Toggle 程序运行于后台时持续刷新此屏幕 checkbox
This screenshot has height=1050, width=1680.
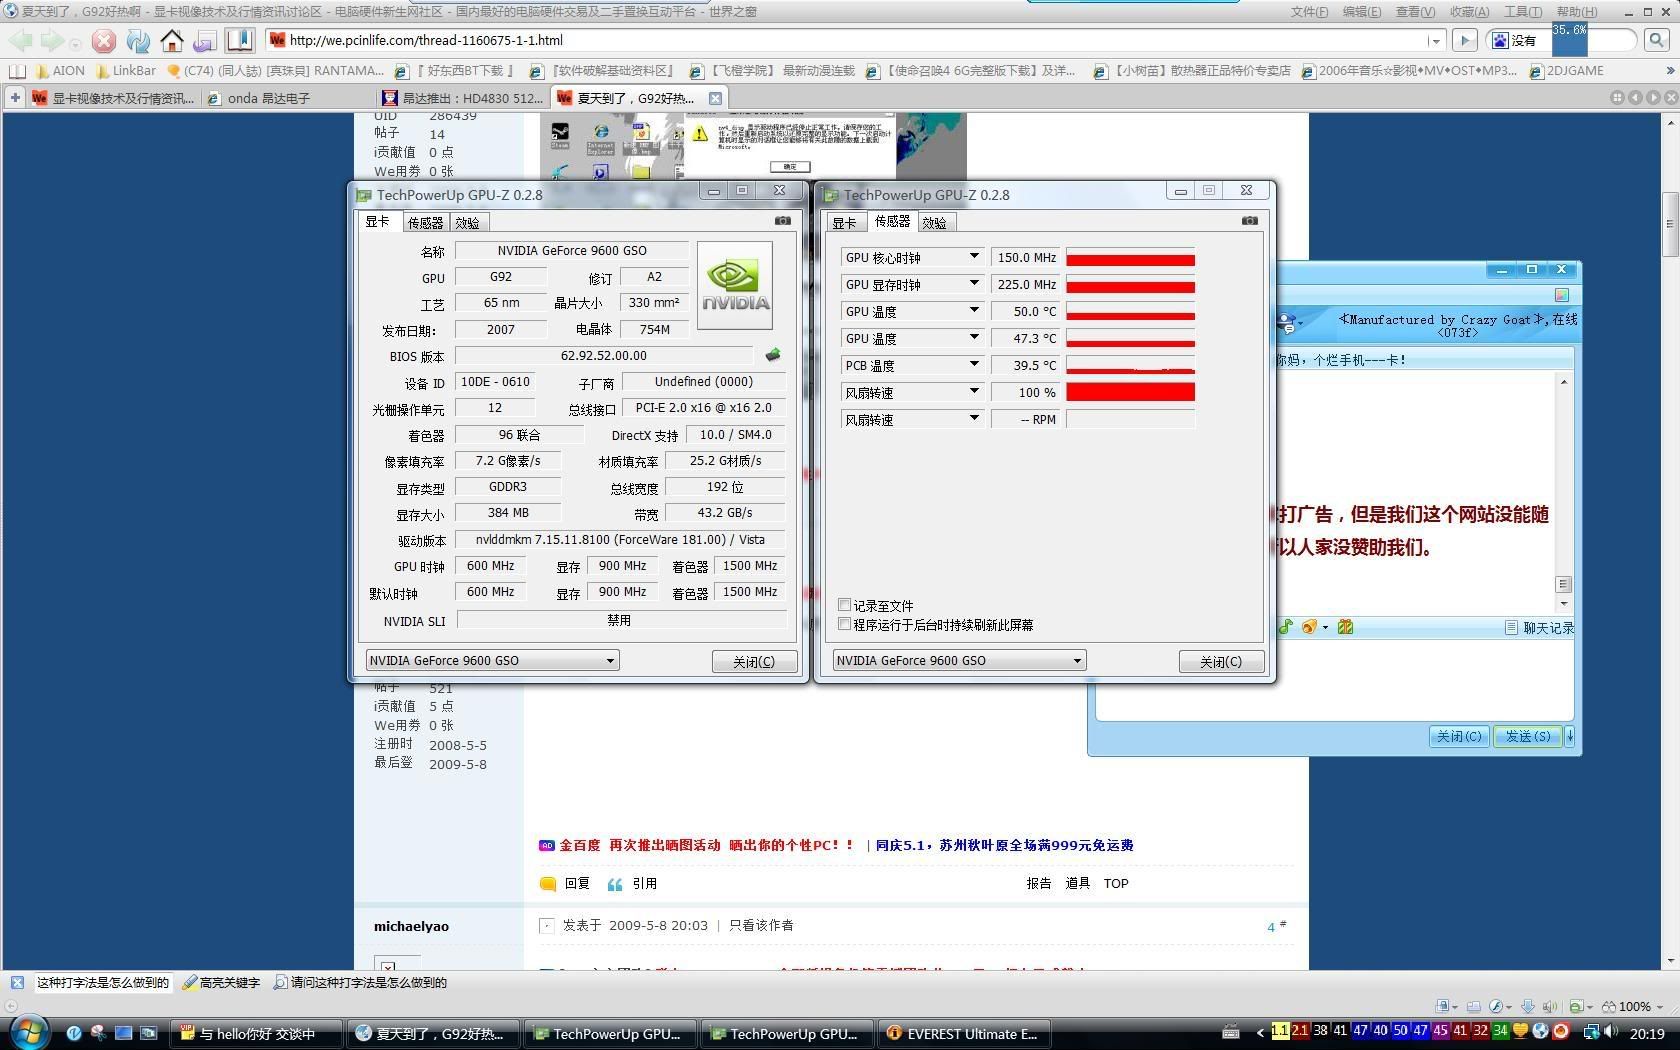point(845,624)
